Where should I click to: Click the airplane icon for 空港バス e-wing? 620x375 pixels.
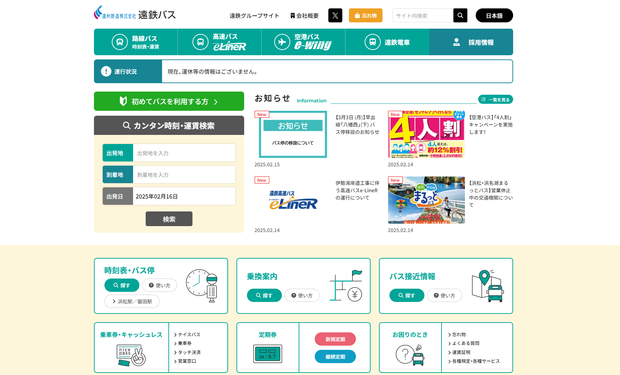282,42
